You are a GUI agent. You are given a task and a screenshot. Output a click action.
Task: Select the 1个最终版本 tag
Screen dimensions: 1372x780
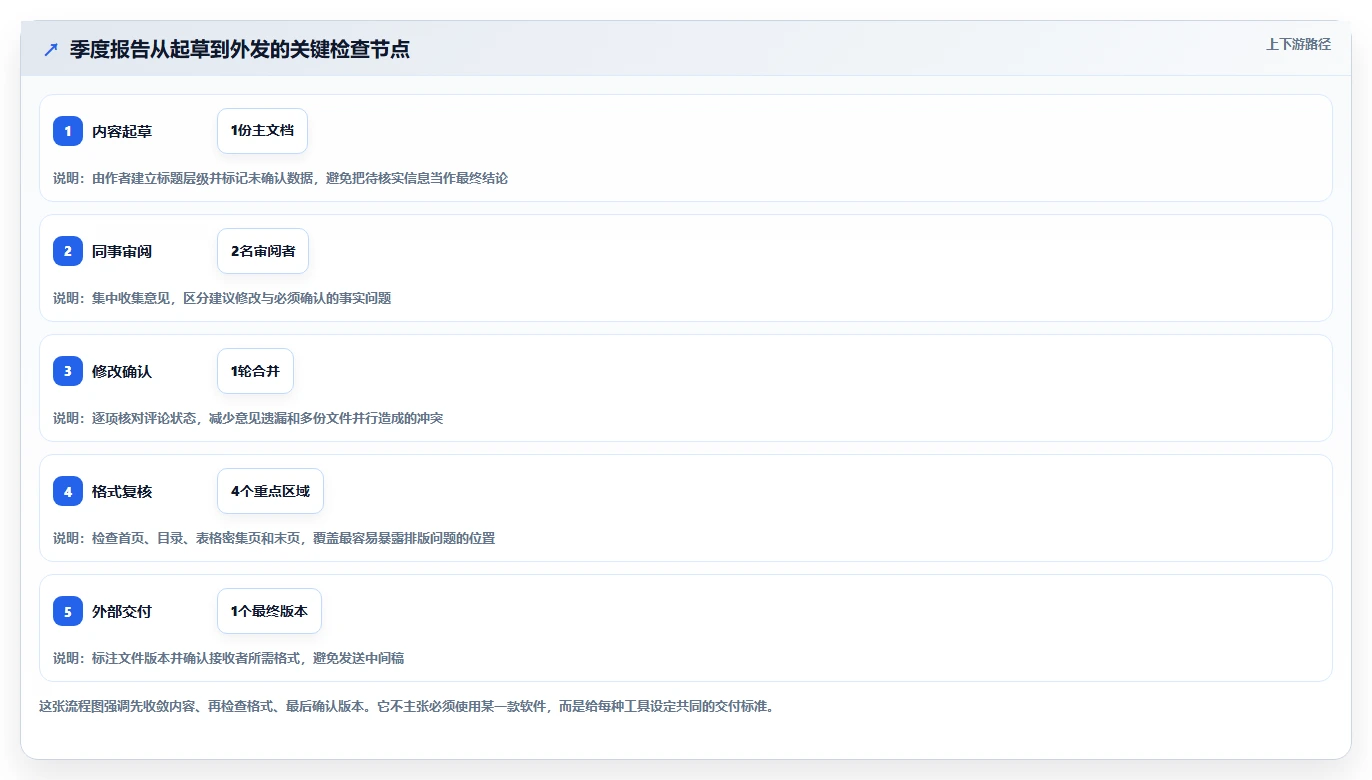[269, 611]
